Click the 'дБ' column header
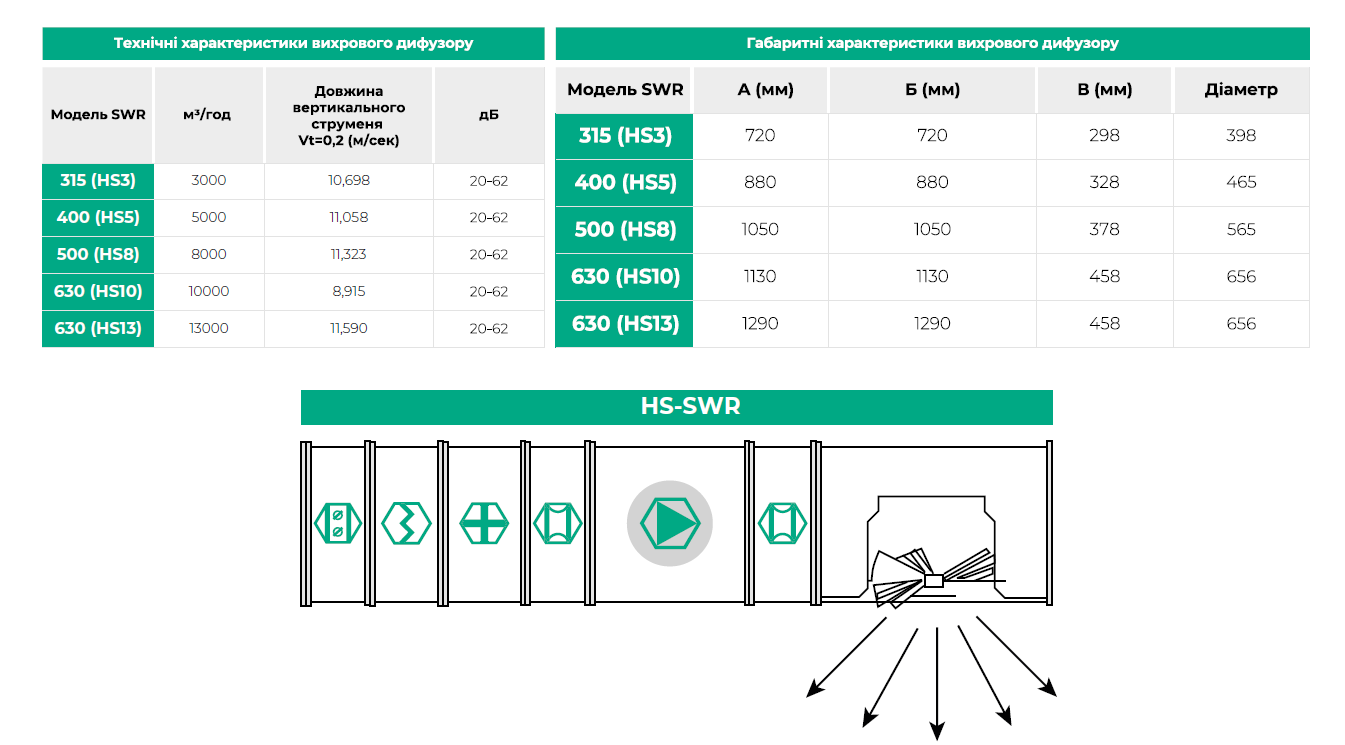1345x745 pixels. [488, 115]
